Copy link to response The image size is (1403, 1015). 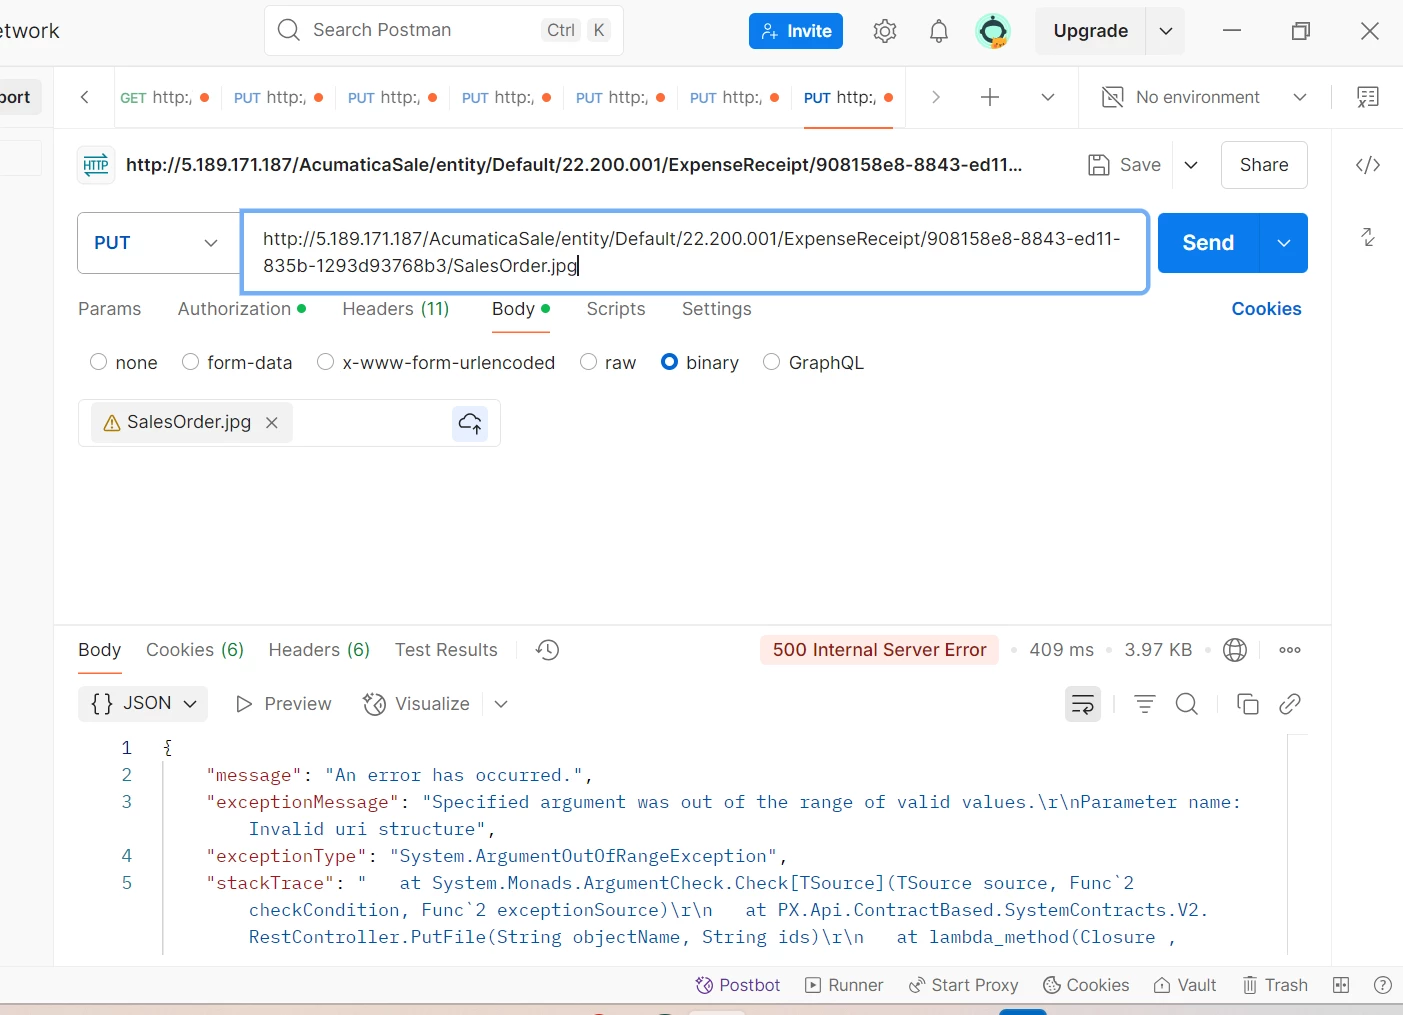click(1290, 704)
